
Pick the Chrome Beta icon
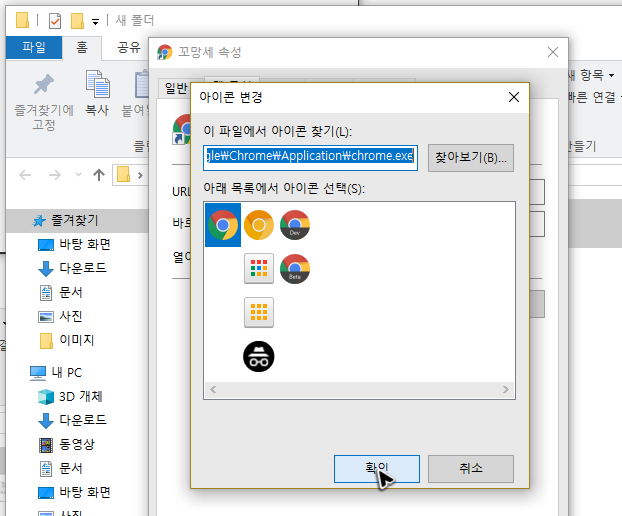coord(295,269)
